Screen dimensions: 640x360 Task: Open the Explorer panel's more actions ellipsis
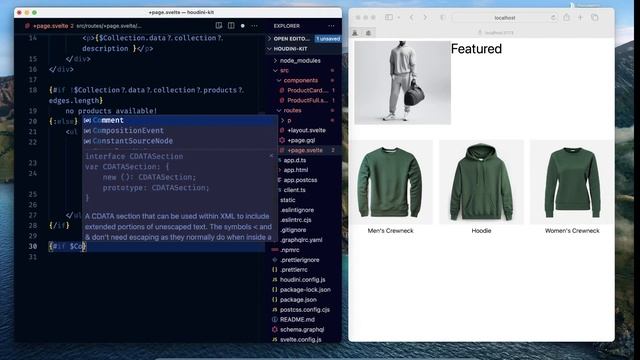(x=331, y=26)
